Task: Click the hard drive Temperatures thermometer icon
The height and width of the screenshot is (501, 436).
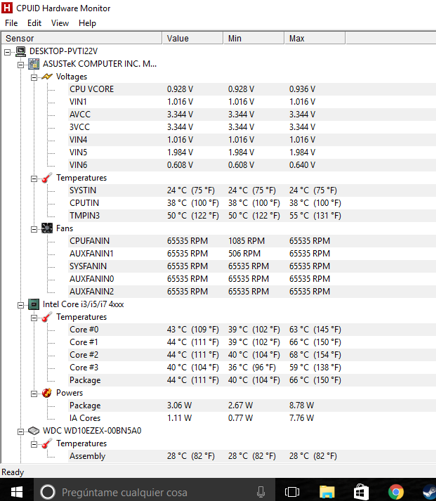Action: (47, 444)
